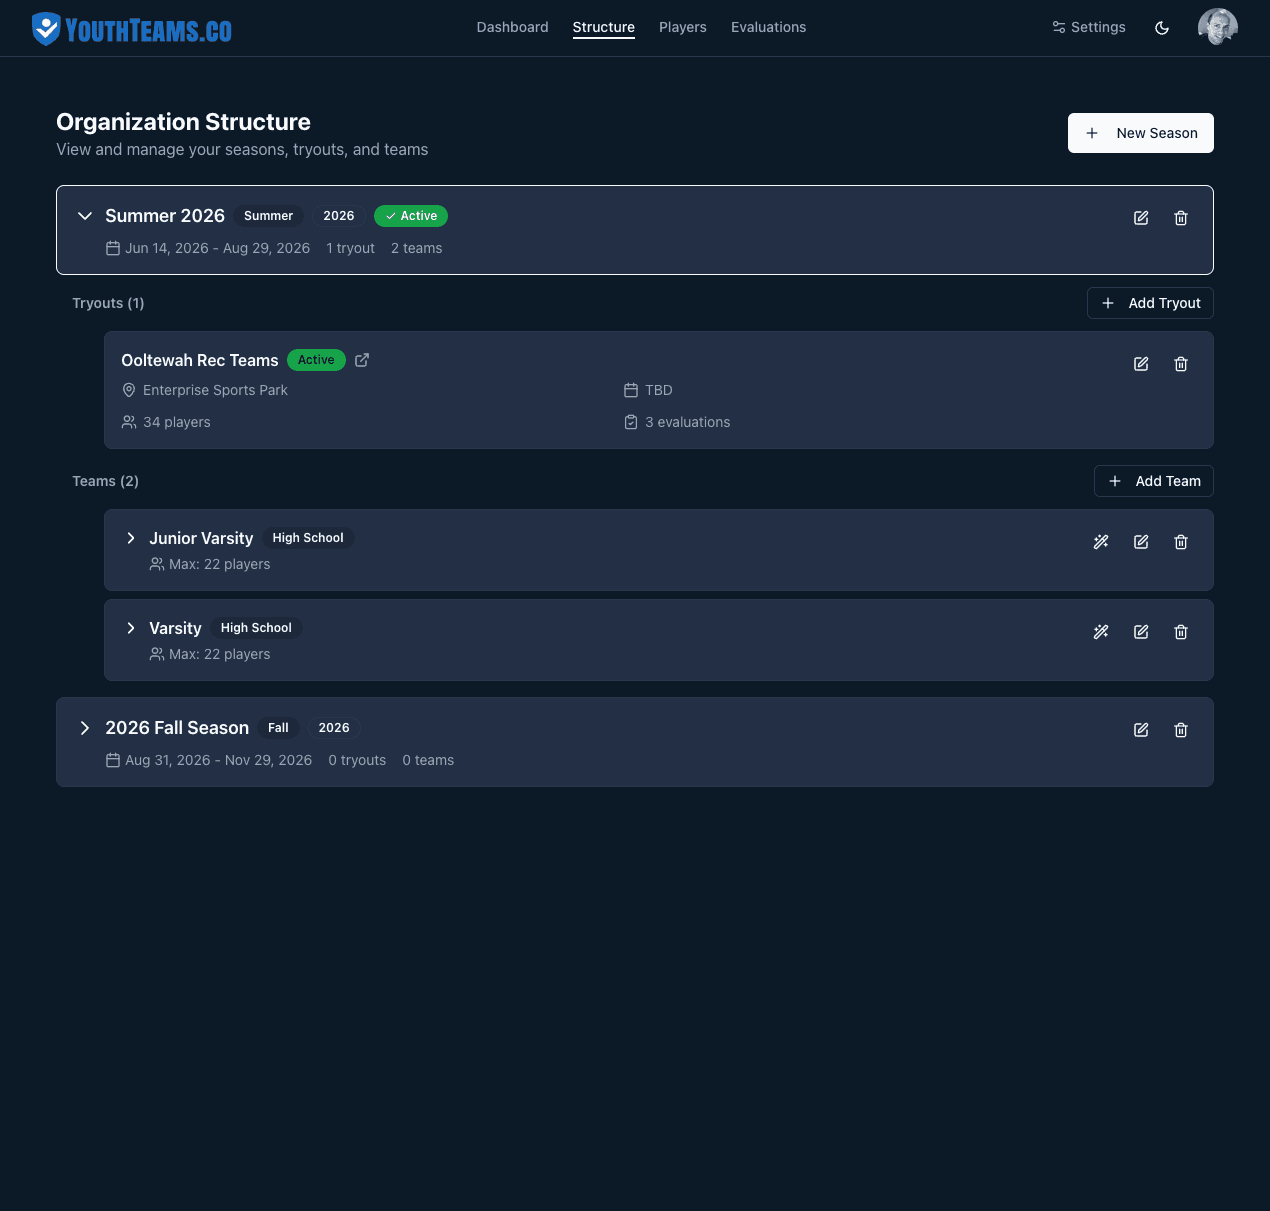Open Ooltewah Rec Teams external link

click(362, 360)
